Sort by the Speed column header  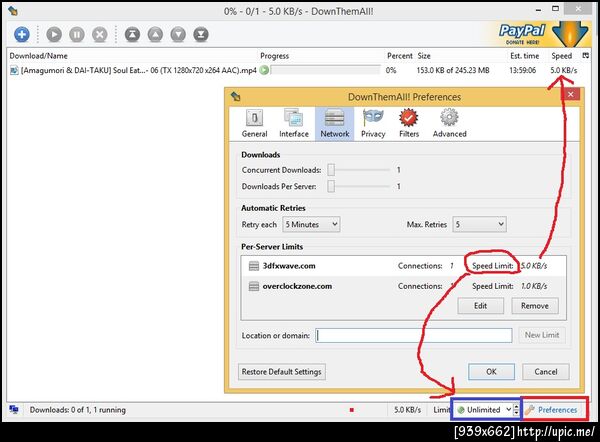562,56
